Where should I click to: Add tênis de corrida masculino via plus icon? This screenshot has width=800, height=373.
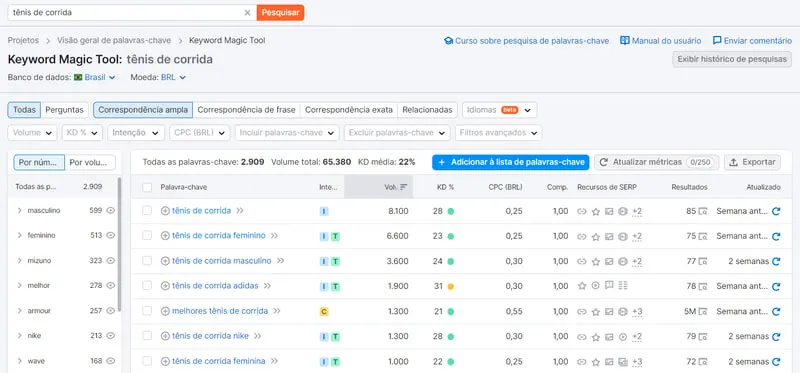(165, 261)
